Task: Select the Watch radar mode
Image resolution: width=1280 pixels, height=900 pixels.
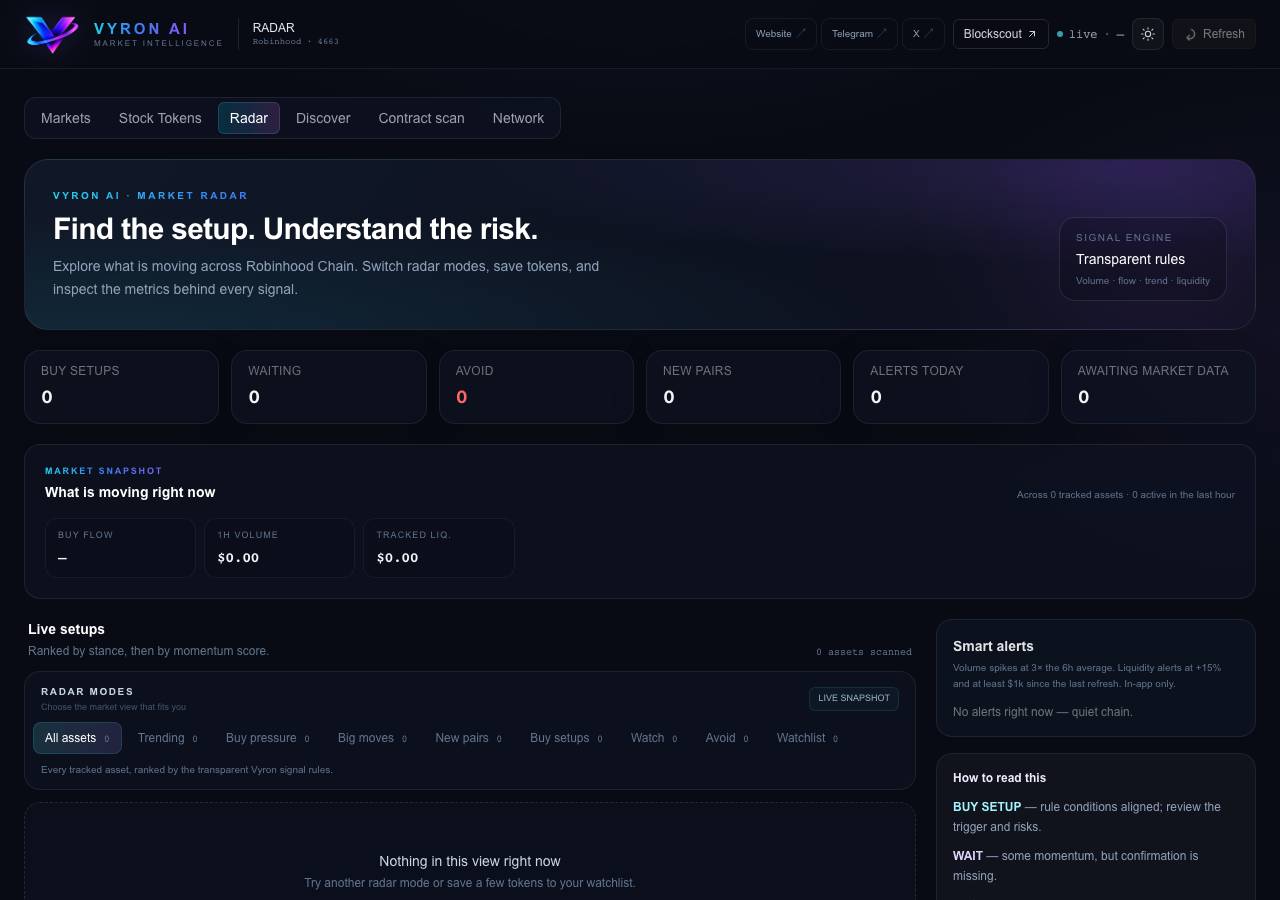Action: 654,738
